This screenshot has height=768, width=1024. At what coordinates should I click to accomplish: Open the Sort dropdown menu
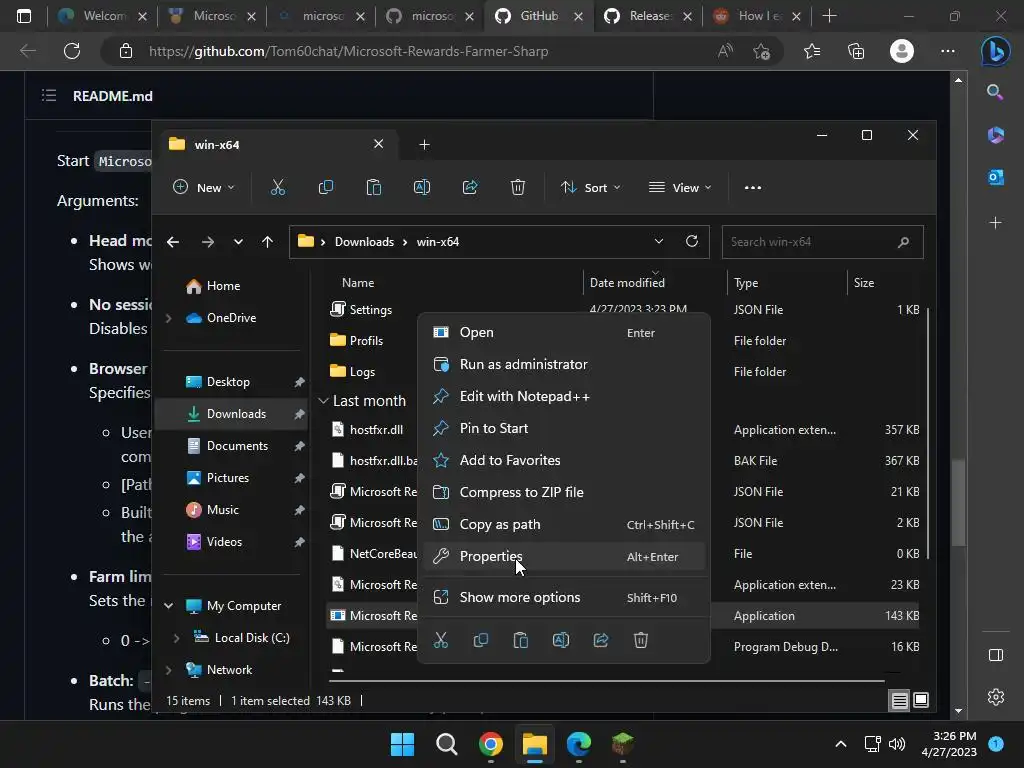coord(590,187)
